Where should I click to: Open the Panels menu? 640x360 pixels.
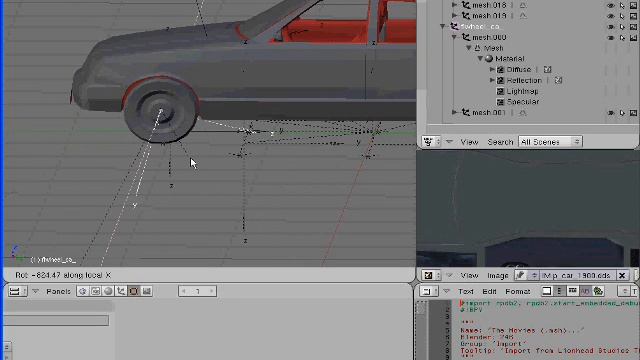pyautogui.click(x=58, y=291)
